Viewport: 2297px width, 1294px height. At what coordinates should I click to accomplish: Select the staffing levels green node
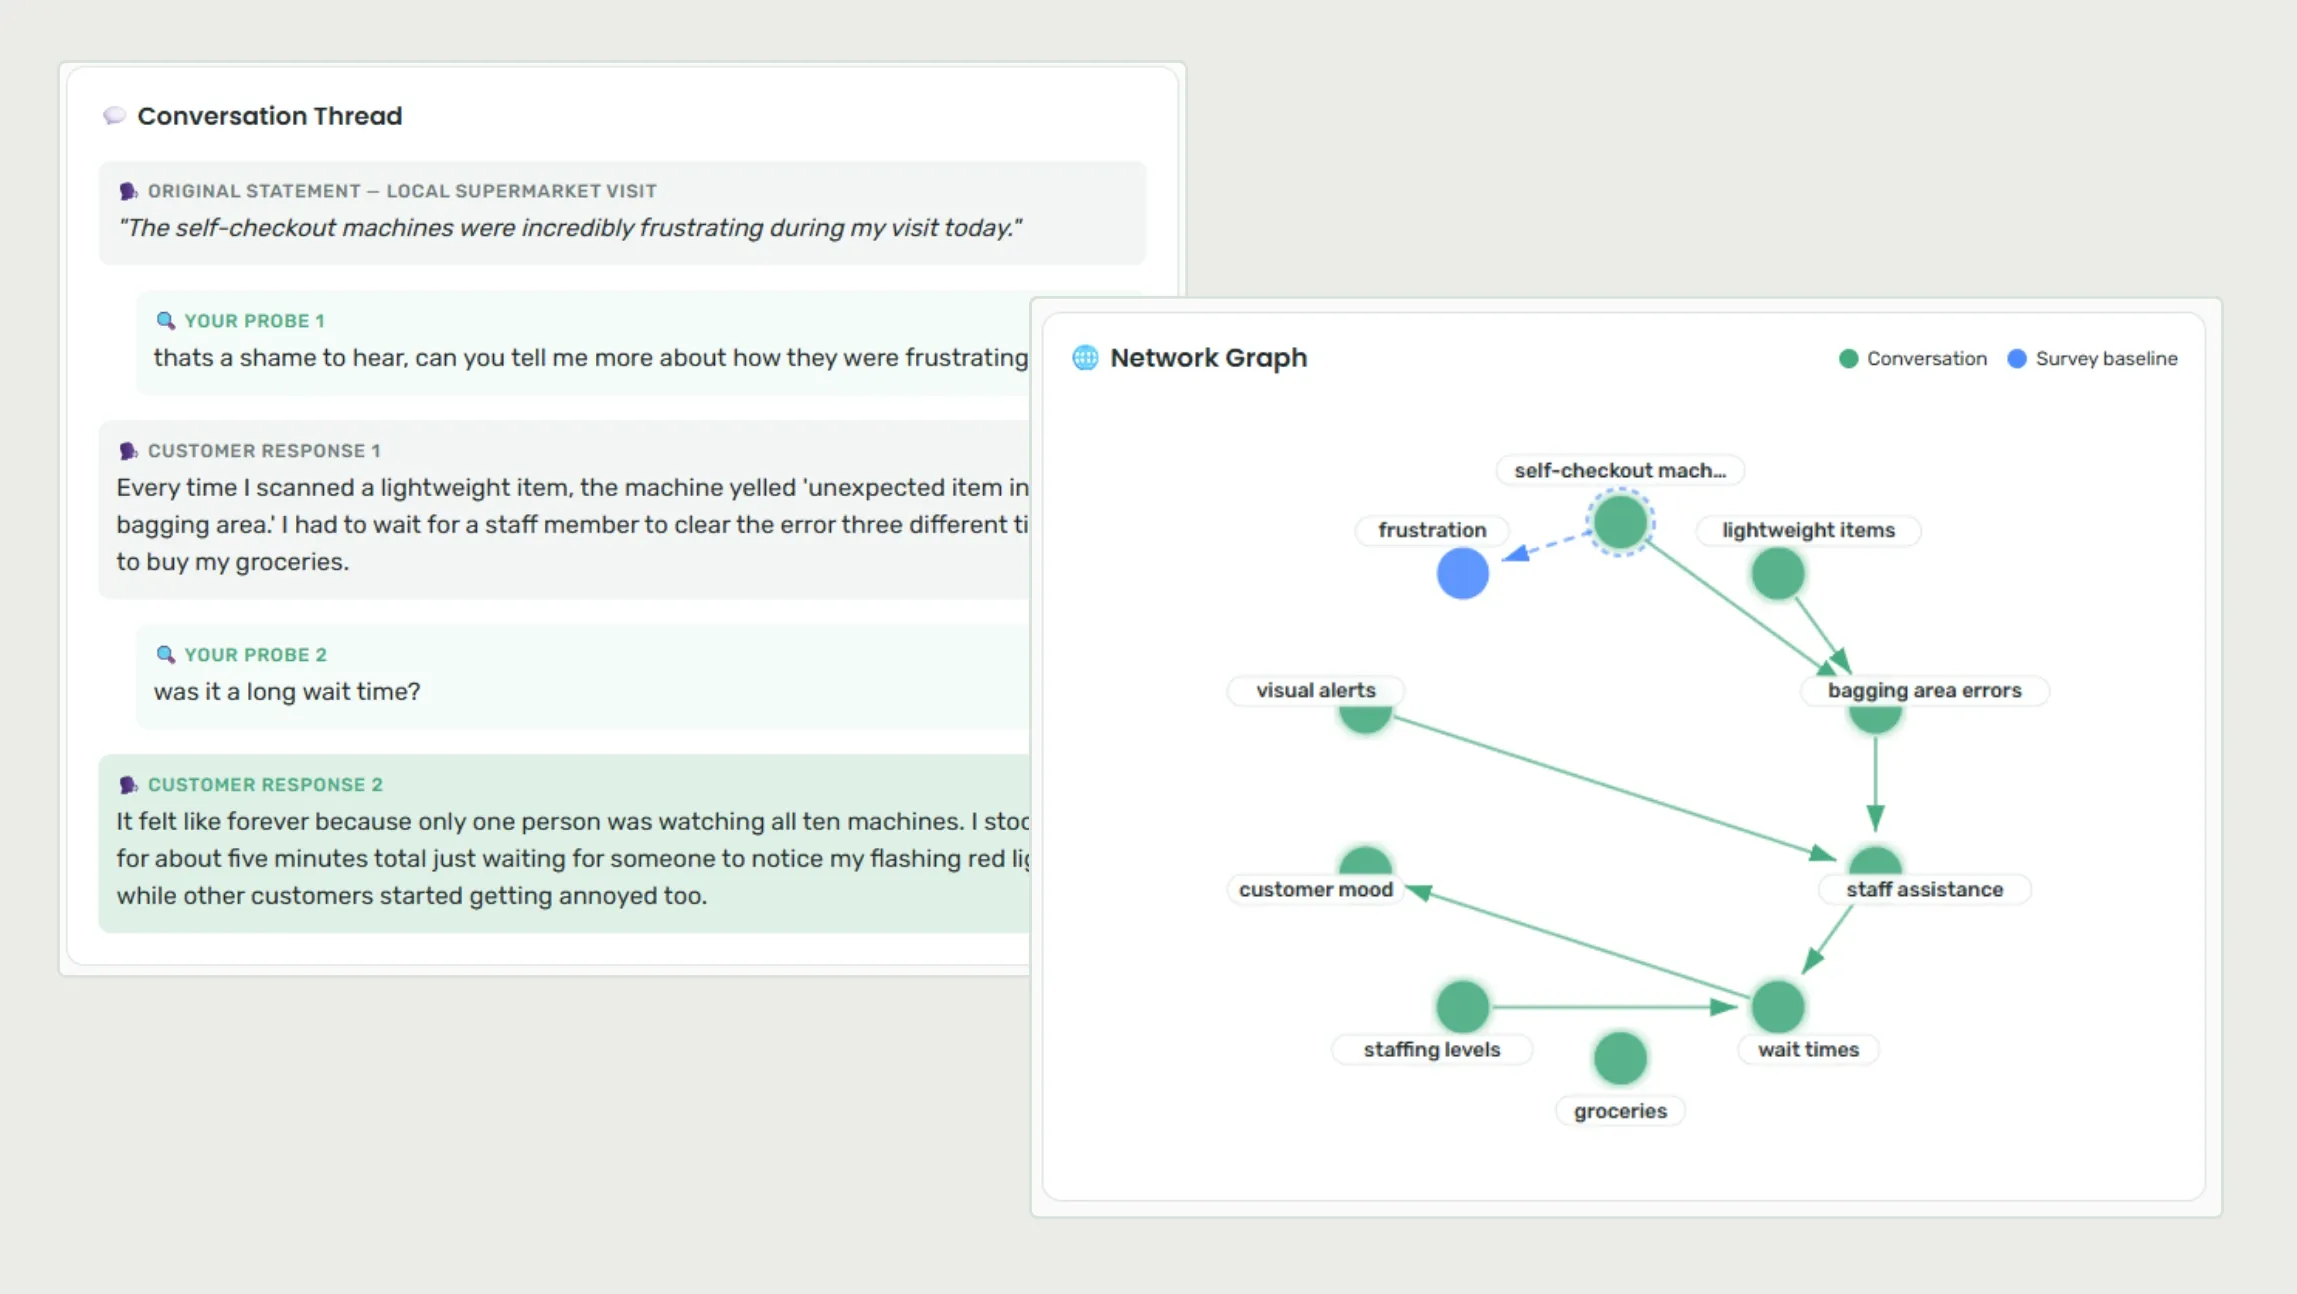pos(1462,1006)
